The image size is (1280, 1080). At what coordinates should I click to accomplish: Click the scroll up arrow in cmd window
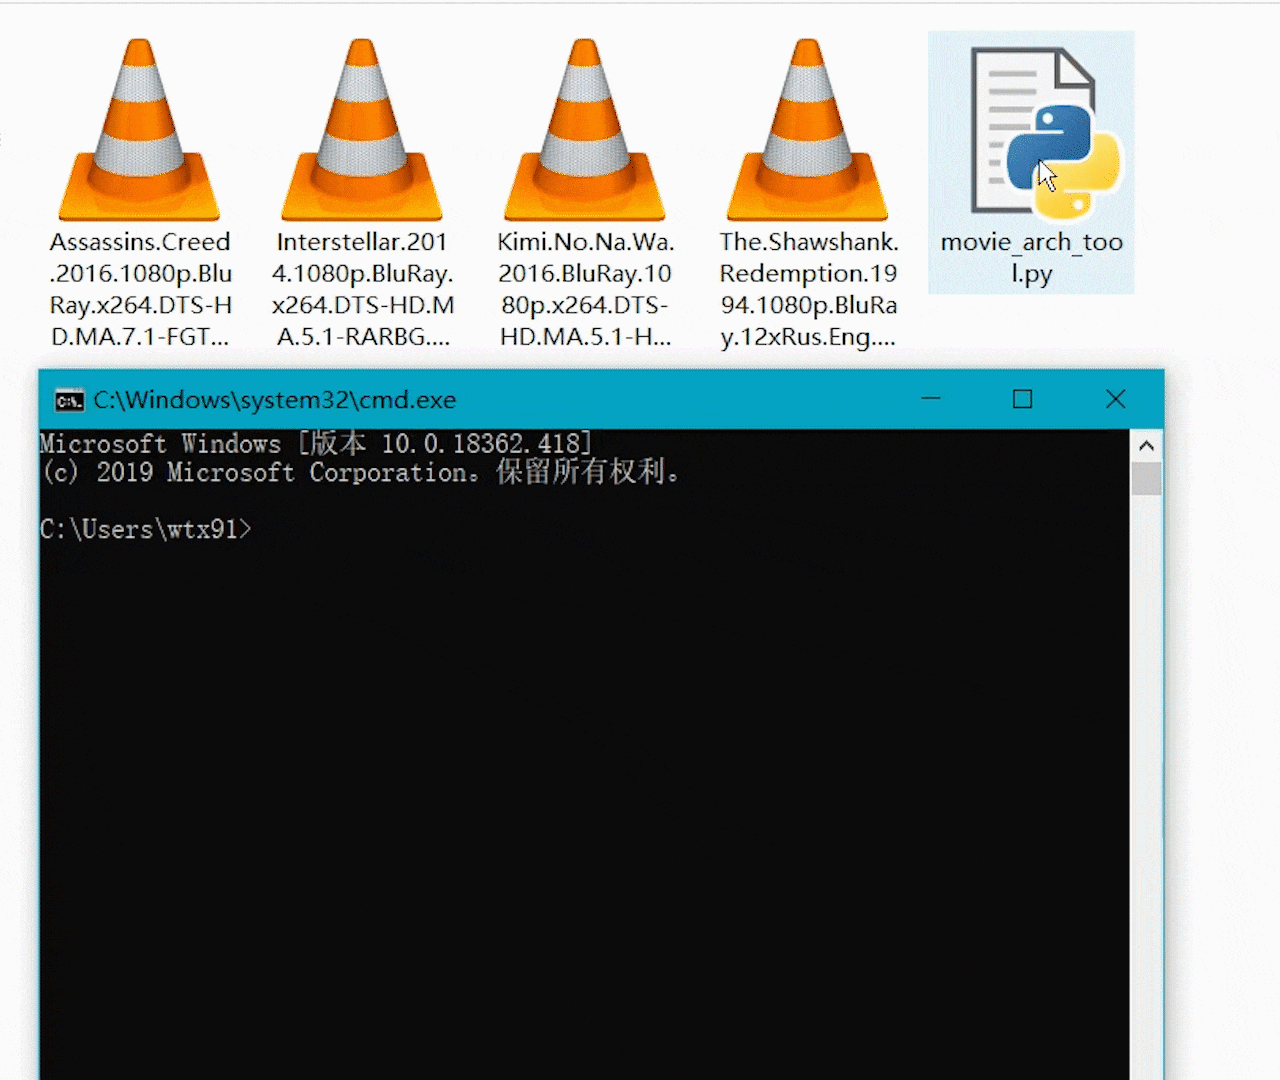pyautogui.click(x=1147, y=446)
